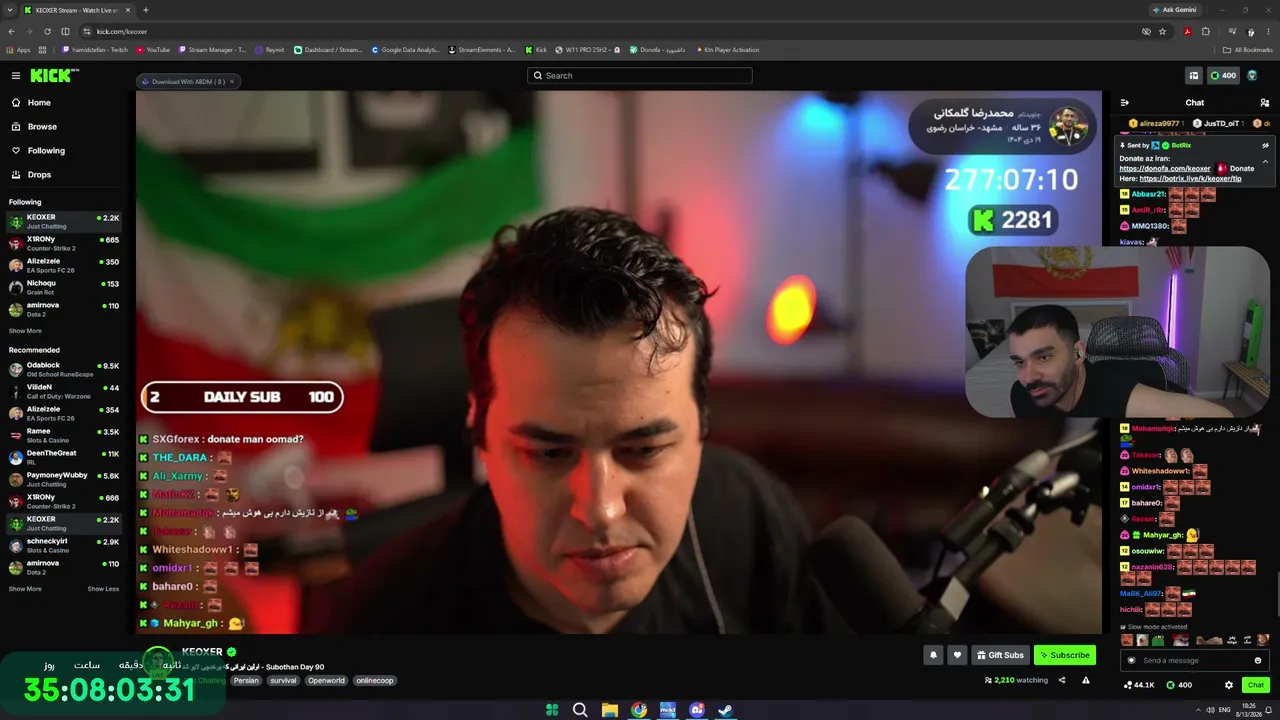The image size is (1280, 720).
Task: Open File Explorer from taskbar
Action: coord(609,710)
